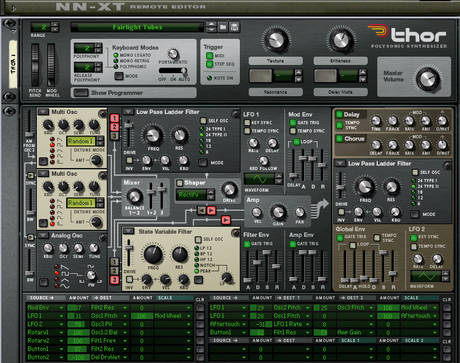Image resolution: width=460 pixels, height=363 pixels.
Task: Click the Delay Time knob
Action: [x=376, y=121]
